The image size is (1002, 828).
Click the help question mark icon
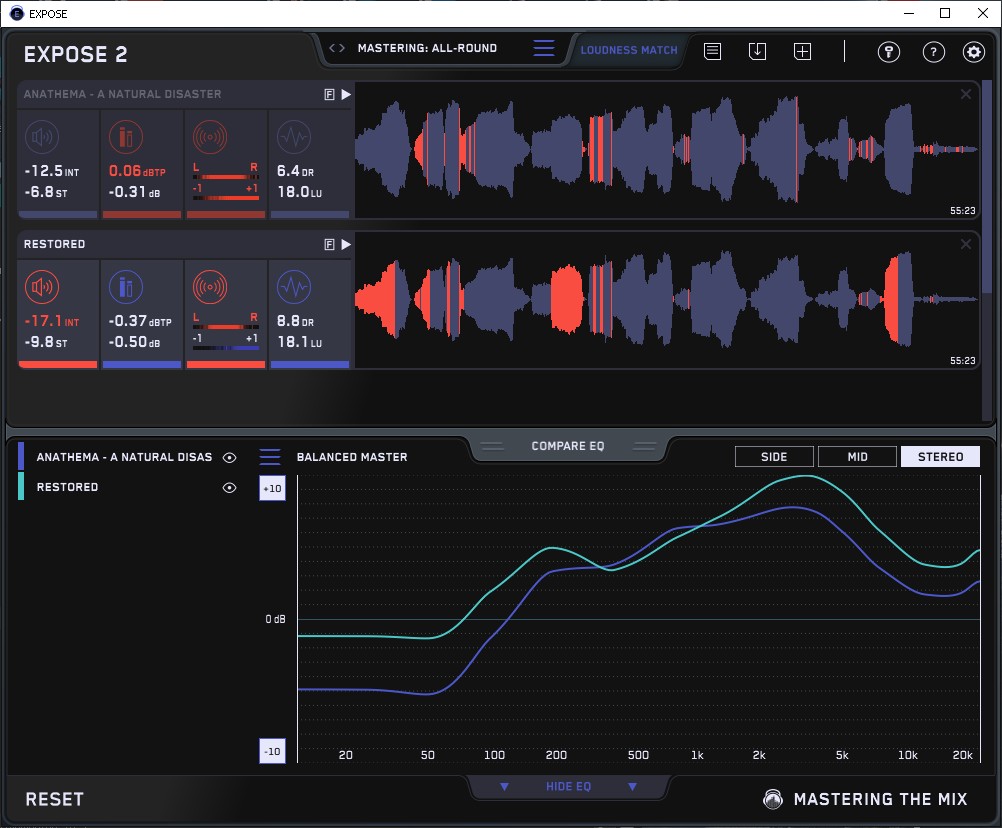tap(933, 52)
